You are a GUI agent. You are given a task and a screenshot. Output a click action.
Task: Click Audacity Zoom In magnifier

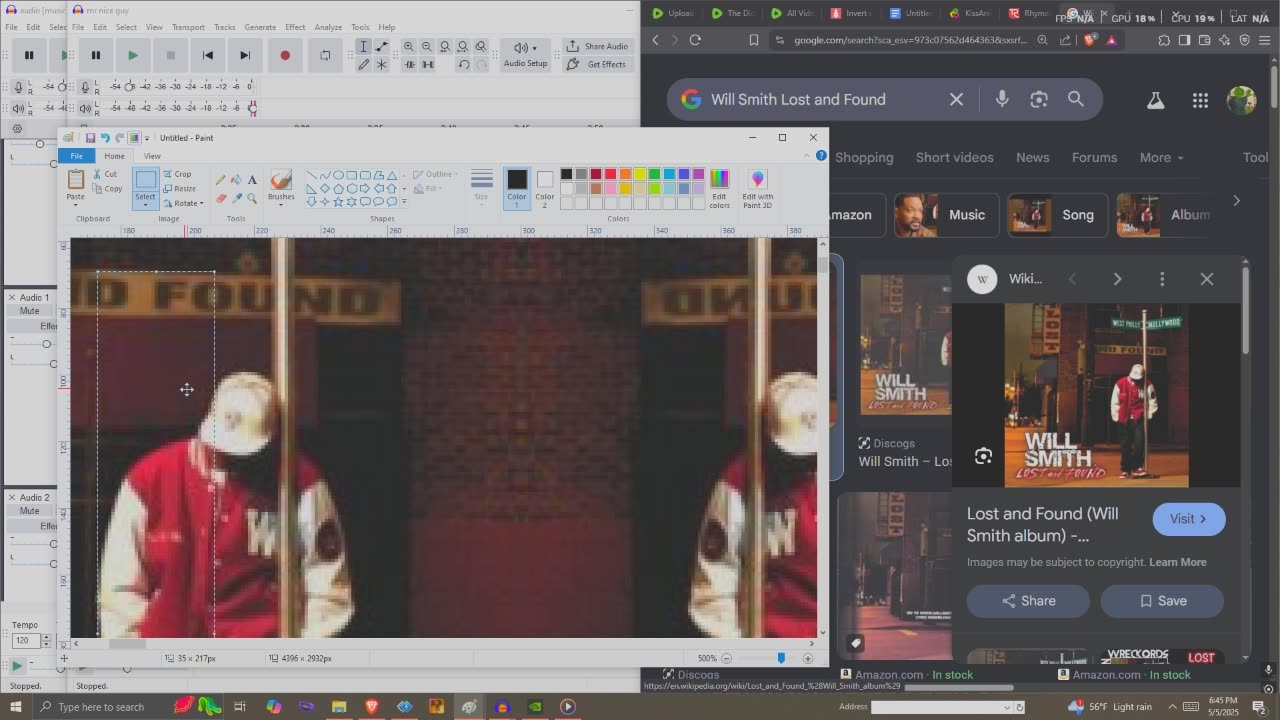[x=409, y=47]
